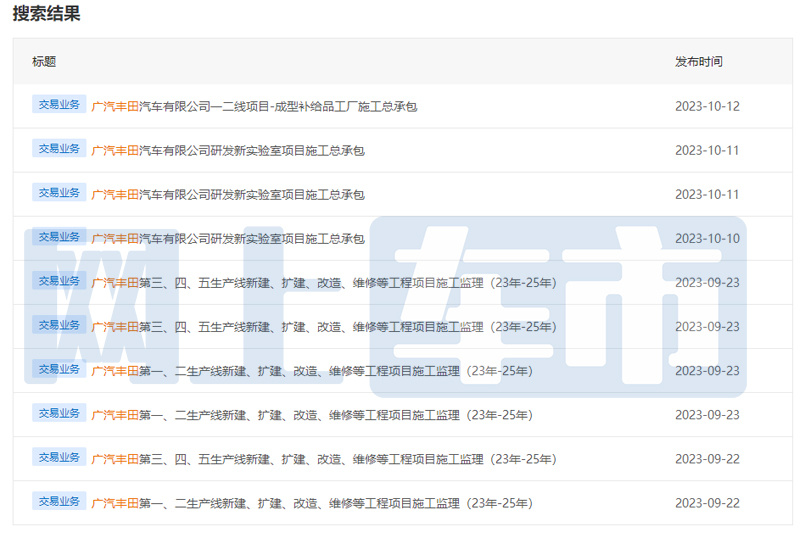This screenshot has height=533, width=800.
Task: Open first 第一、二生产线 result dated 2023-09-23
Action: click(312, 371)
